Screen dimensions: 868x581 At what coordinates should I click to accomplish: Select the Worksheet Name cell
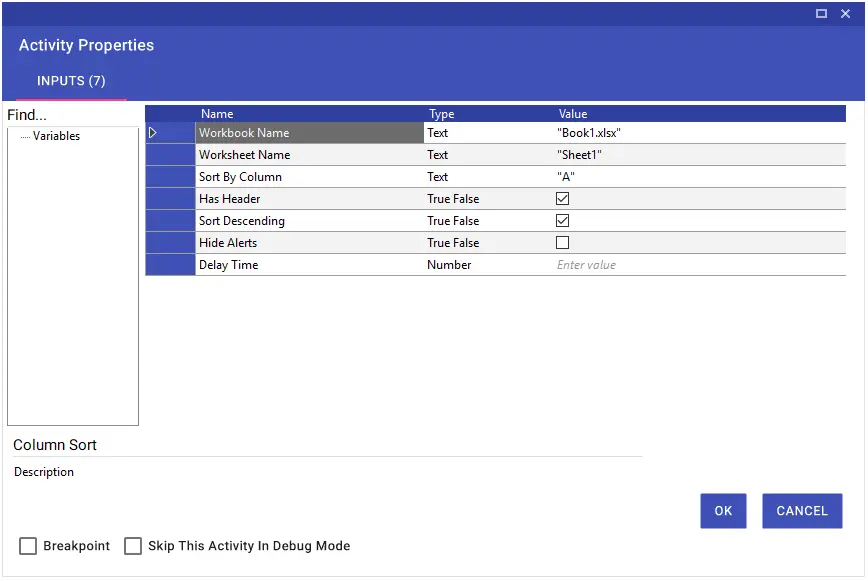pos(309,155)
